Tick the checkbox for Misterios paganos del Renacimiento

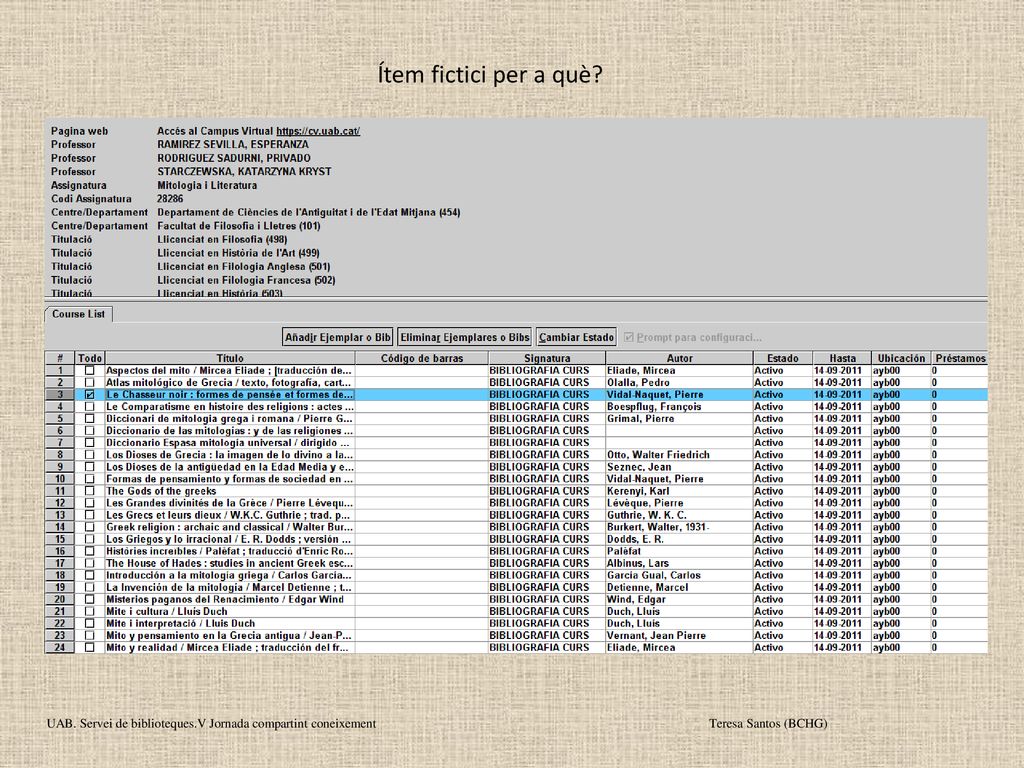89,600
